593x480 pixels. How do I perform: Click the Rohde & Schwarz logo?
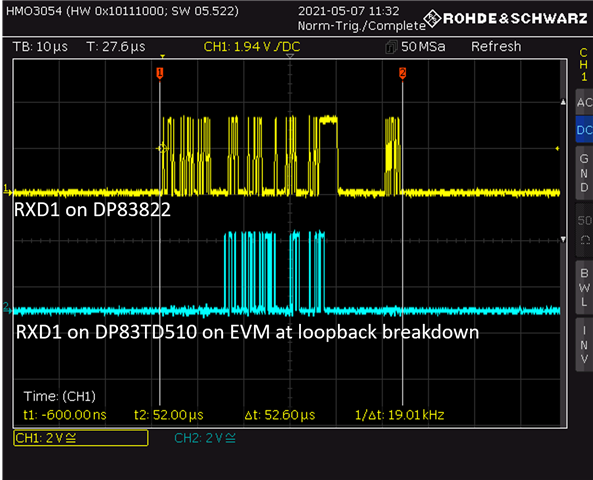505,18
